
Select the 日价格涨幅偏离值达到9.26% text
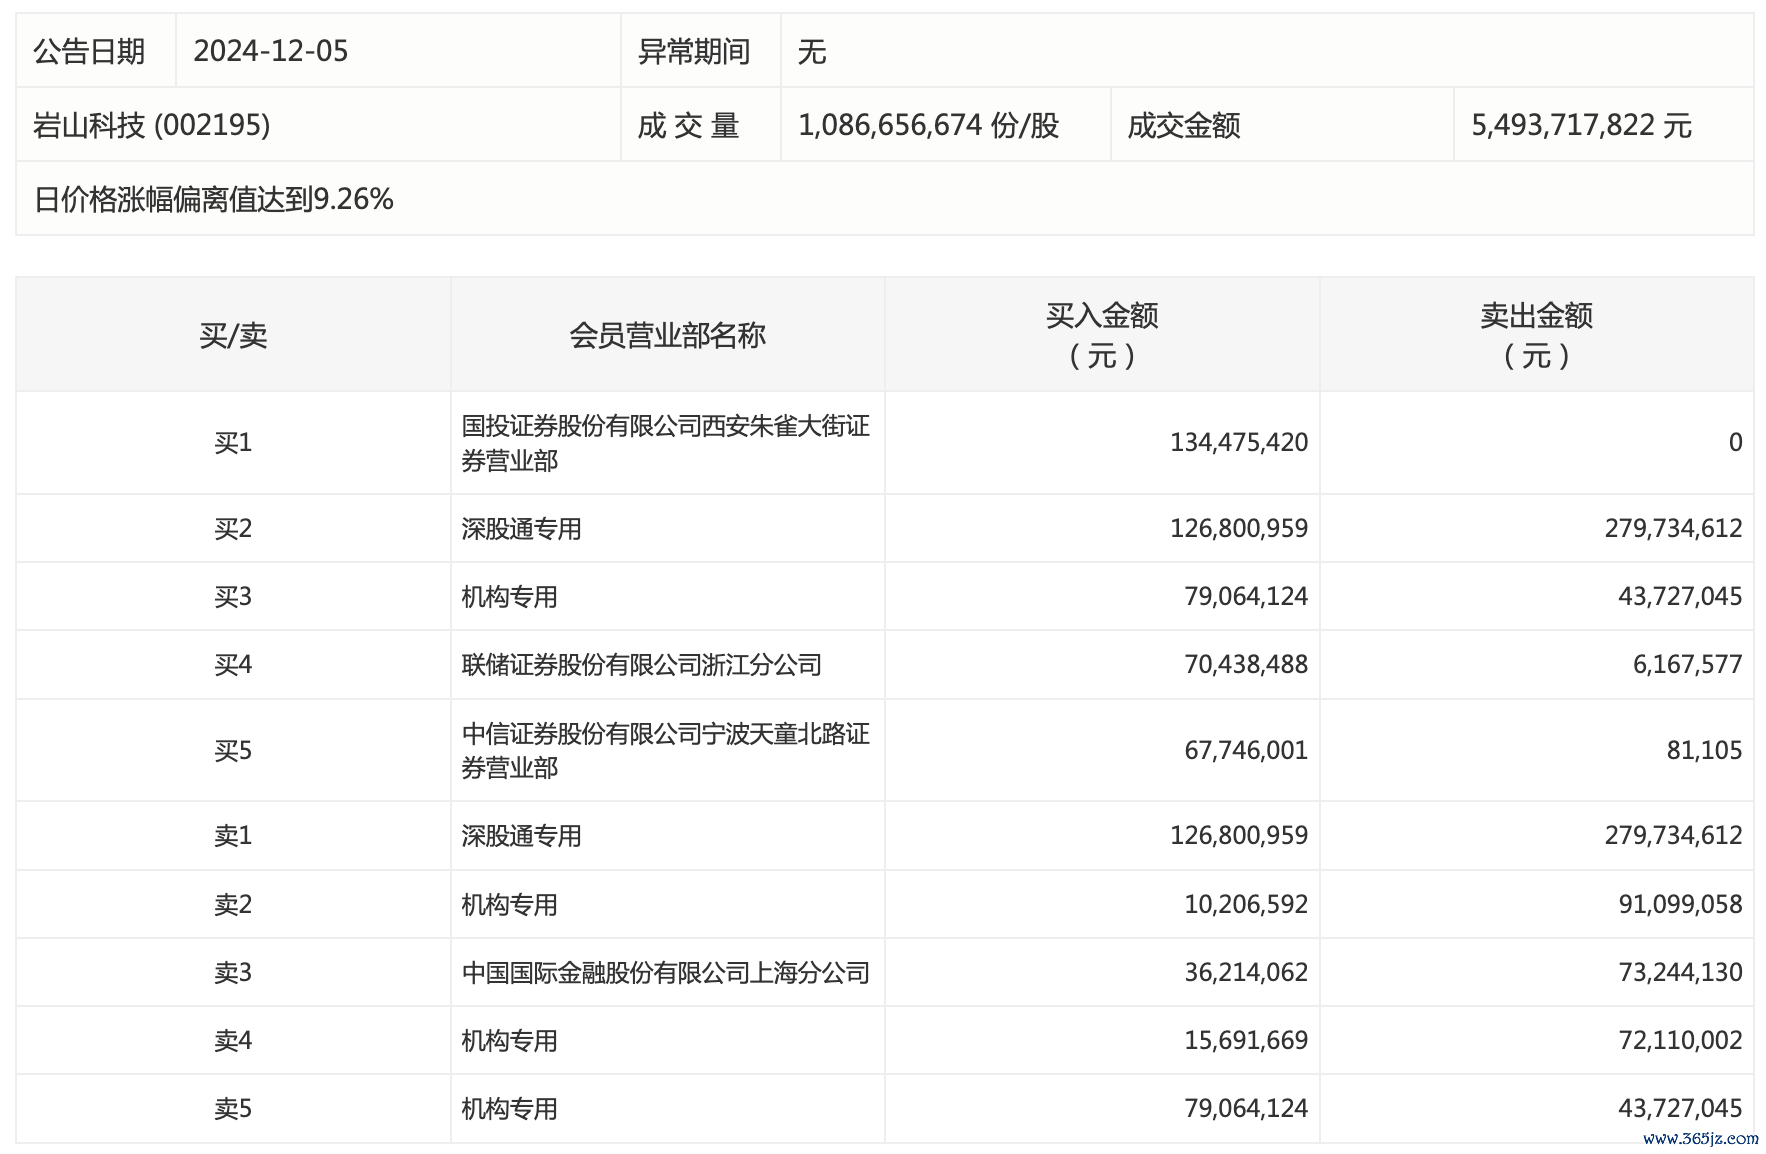click(x=214, y=199)
